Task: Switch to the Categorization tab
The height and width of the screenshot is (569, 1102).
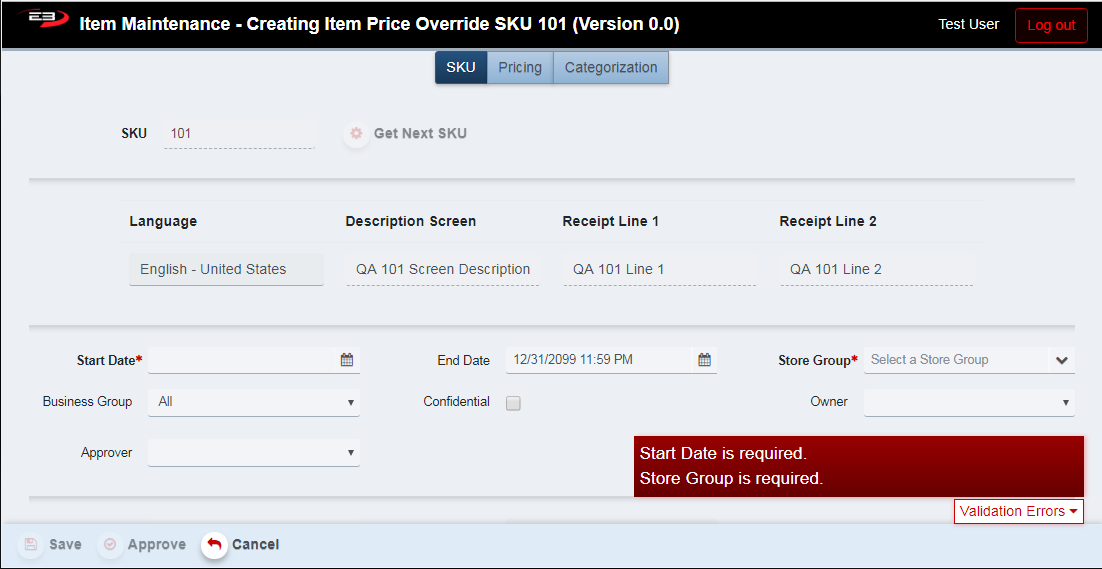Action: click(x=611, y=68)
